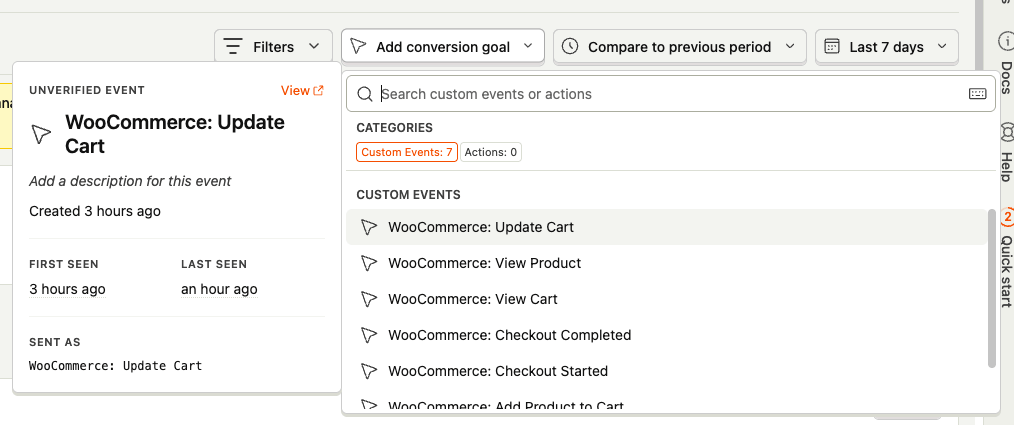1014x425 pixels.
Task: Open the Docs side panel
Action: (x=1005, y=61)
